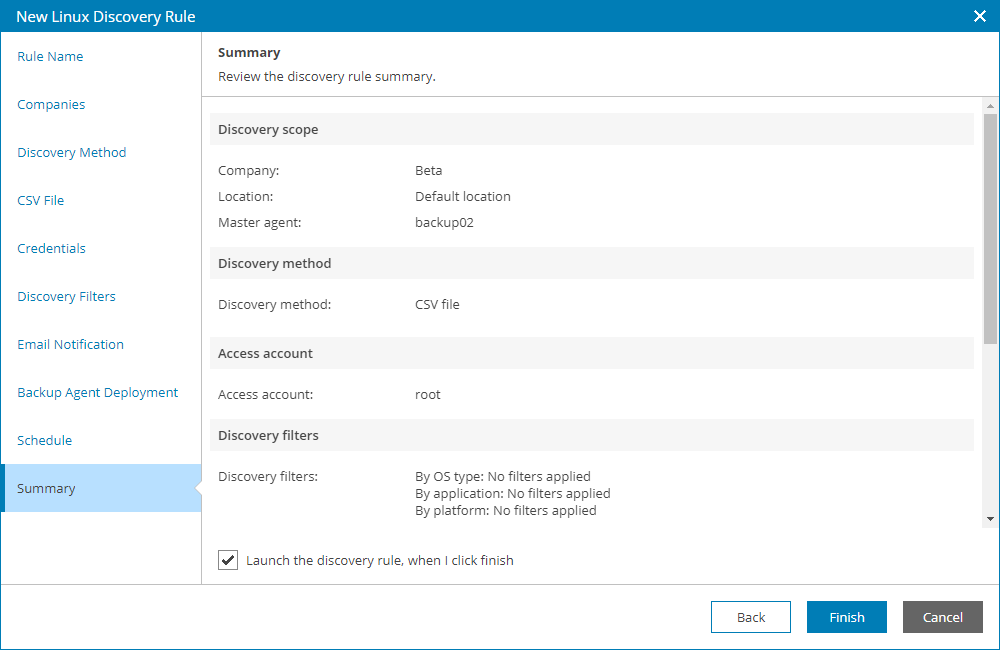The height and width of the screenshot is (650, 1000).
Task: Select the Credentials step
Action: coord(52,249)
